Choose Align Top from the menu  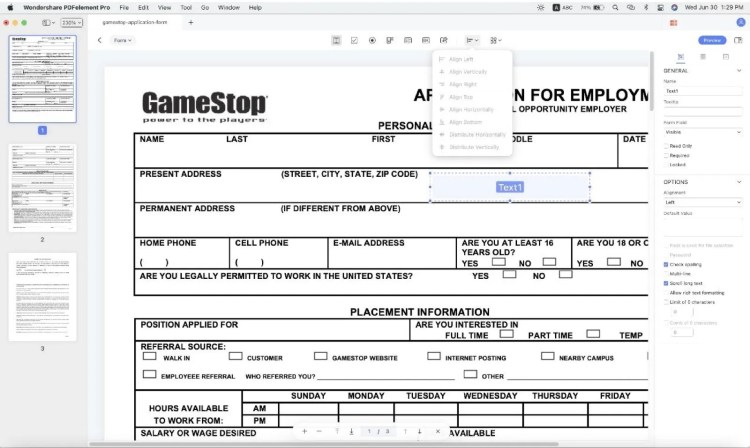[461, 97]
